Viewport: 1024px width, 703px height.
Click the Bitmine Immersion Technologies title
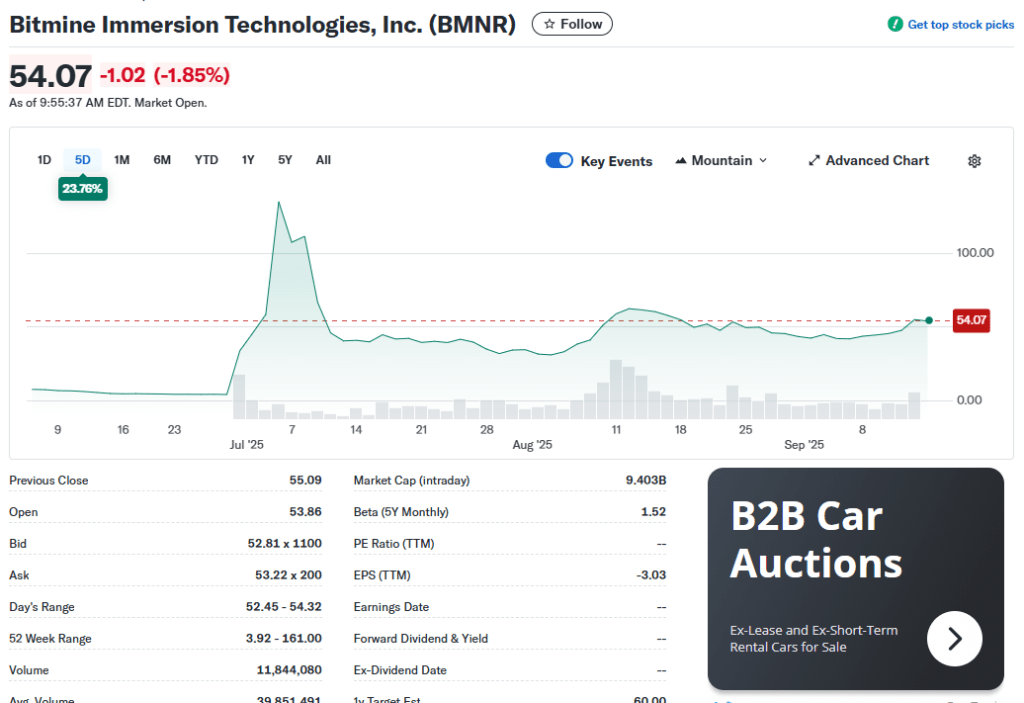pyautogui.click(x=262, y=25)
